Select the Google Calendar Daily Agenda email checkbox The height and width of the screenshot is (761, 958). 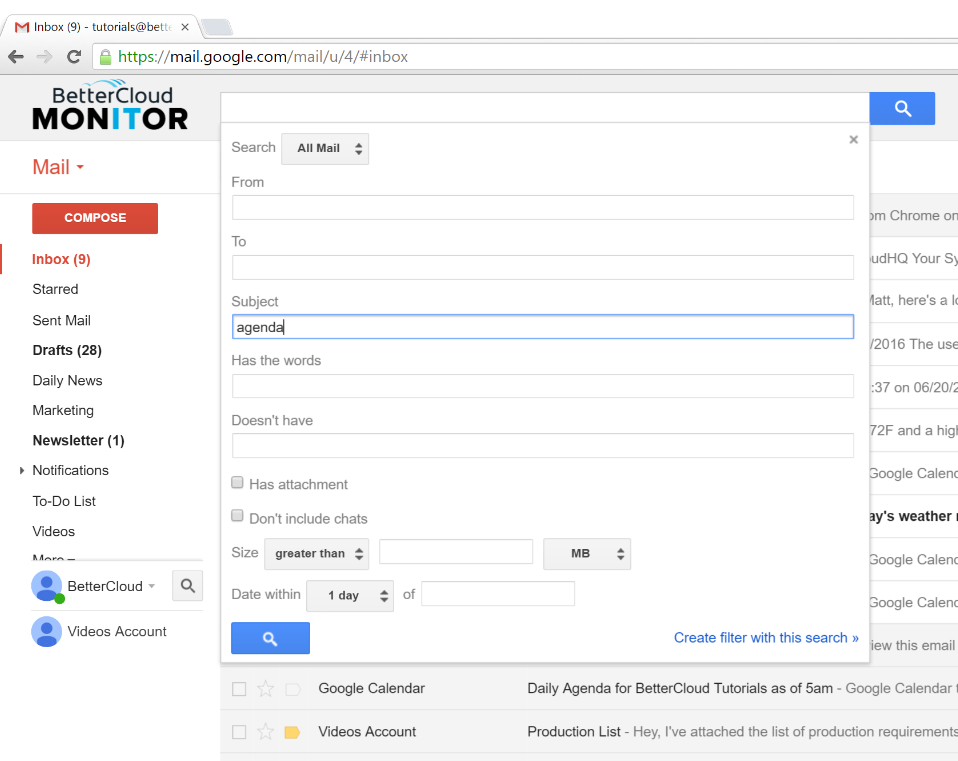point(239,689)
